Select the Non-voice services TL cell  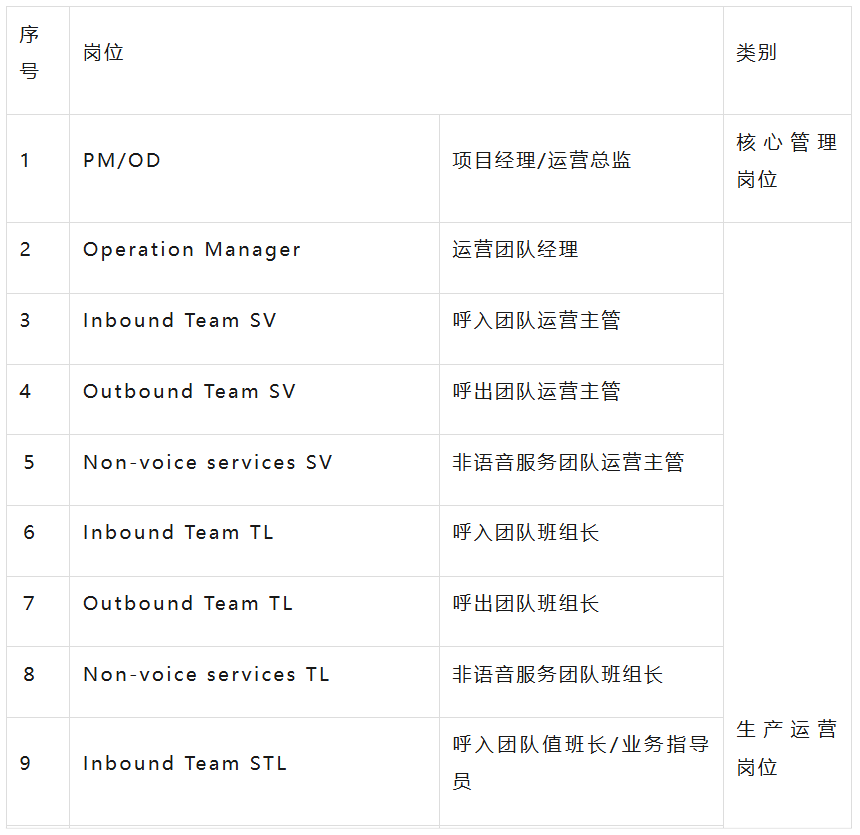(254, 682)
